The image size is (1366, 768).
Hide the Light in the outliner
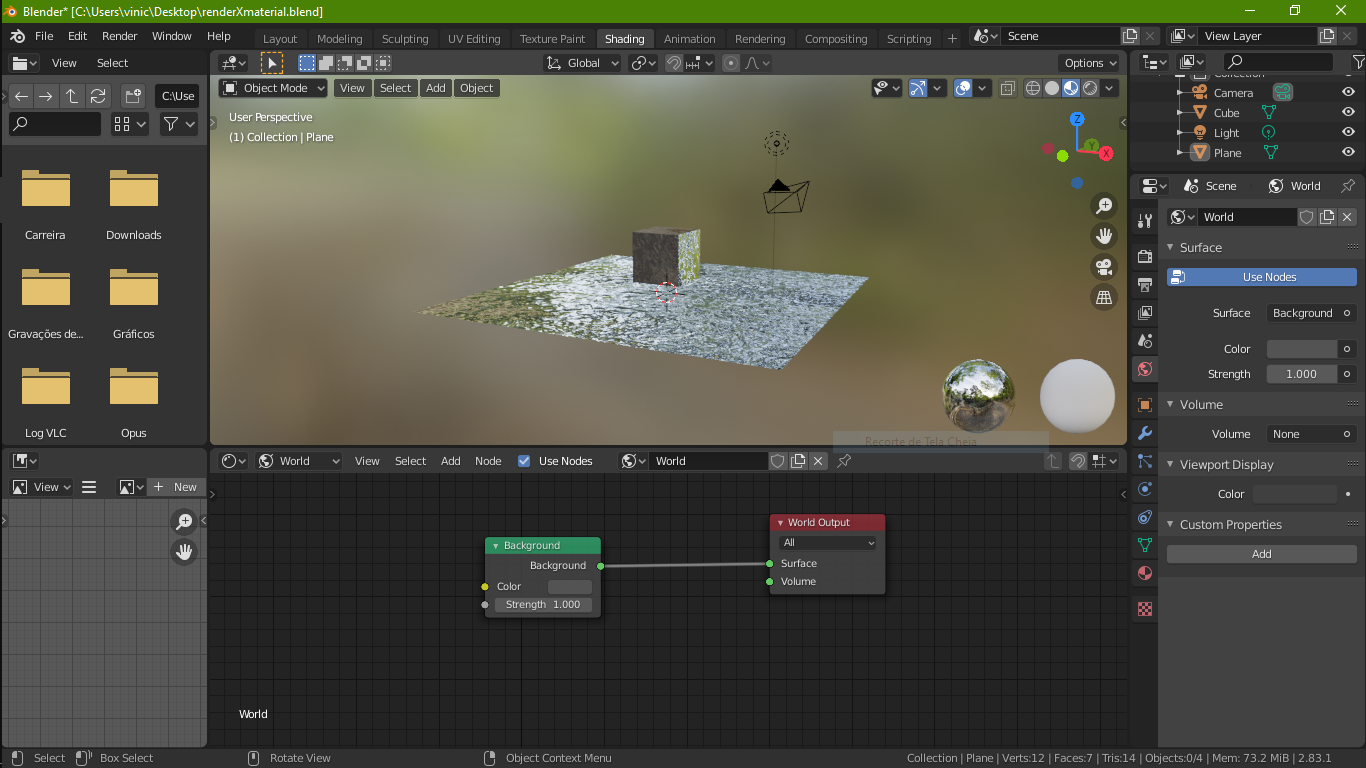(1348, 133)
